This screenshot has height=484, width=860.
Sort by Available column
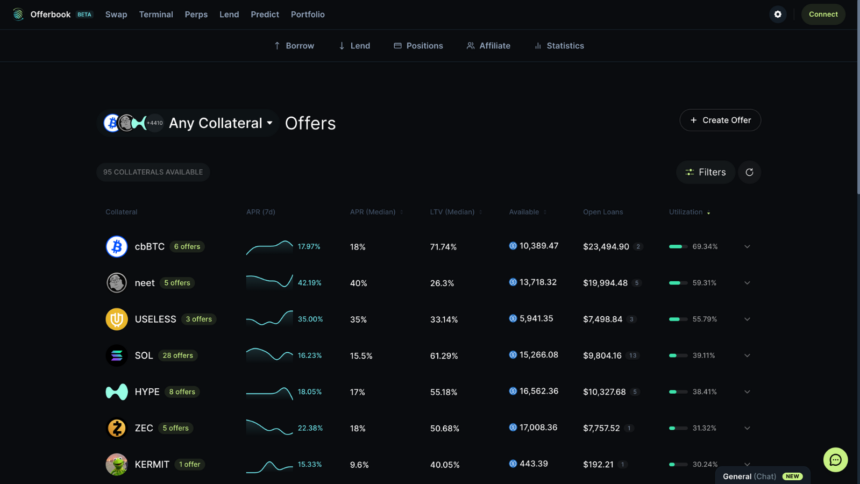(527, 212)
